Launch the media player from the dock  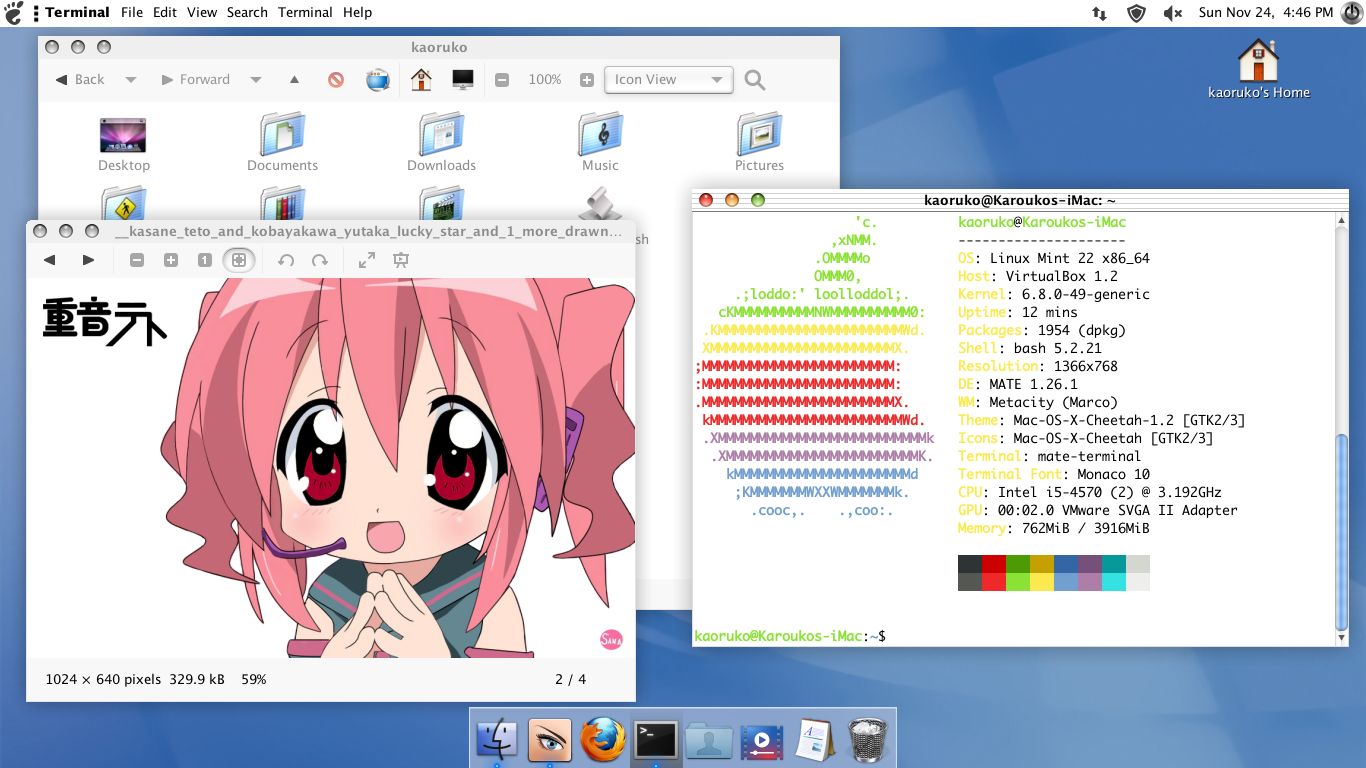762,741
